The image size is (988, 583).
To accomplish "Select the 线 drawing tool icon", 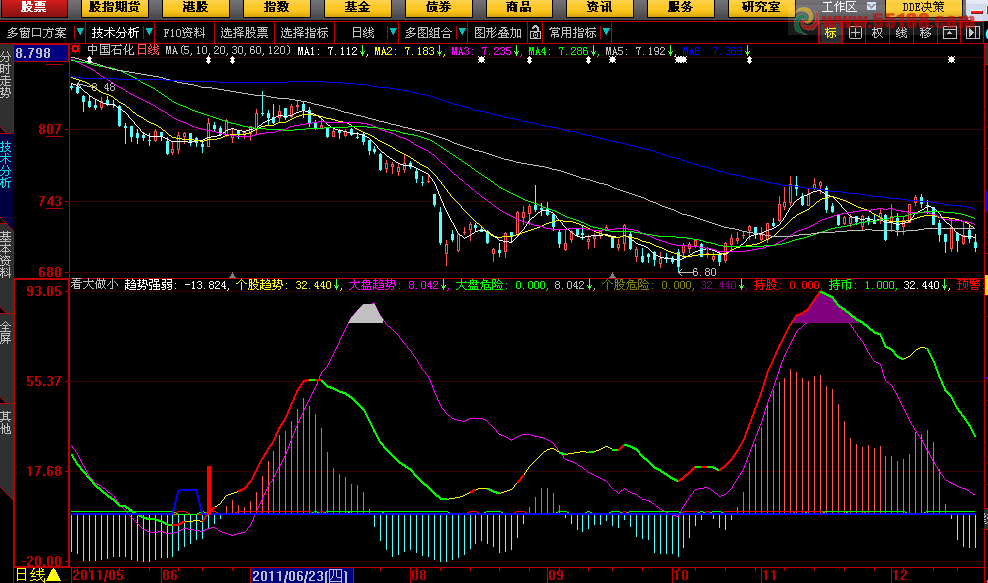I will pos(901,32).
